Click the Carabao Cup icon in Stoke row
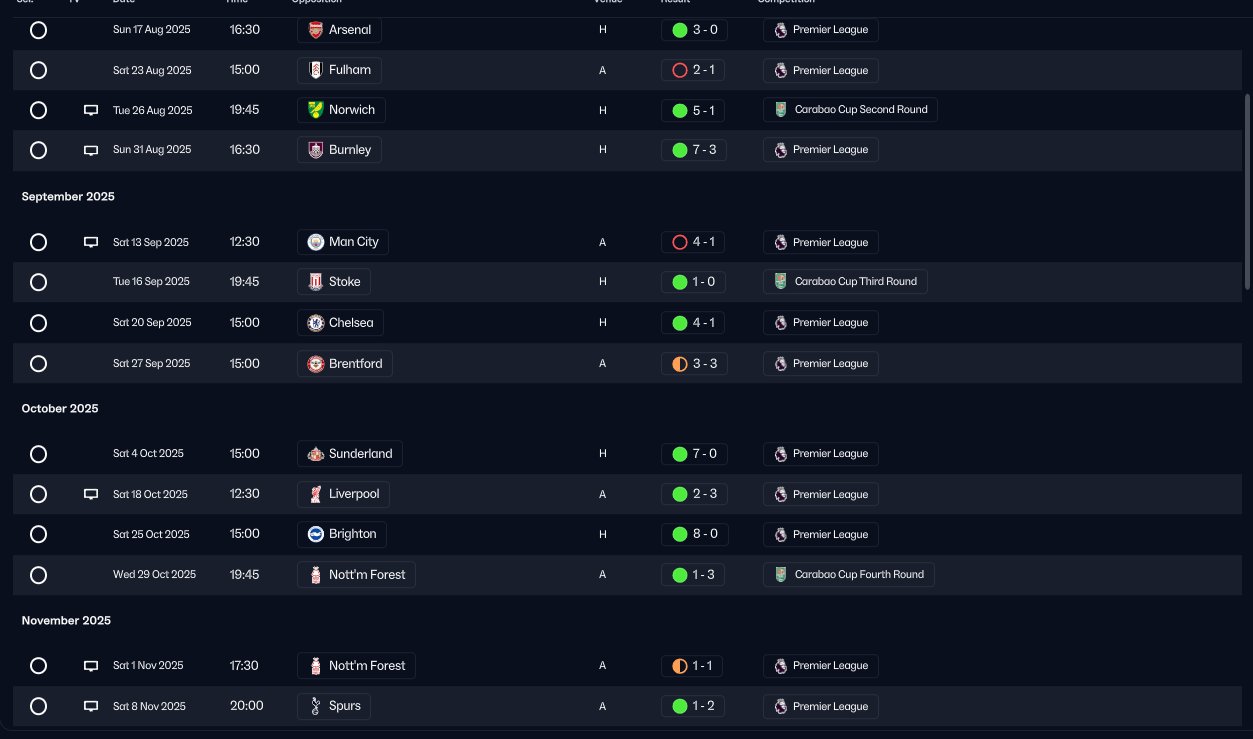This screenshot has width=1253, height=739. tap(781, 282)
